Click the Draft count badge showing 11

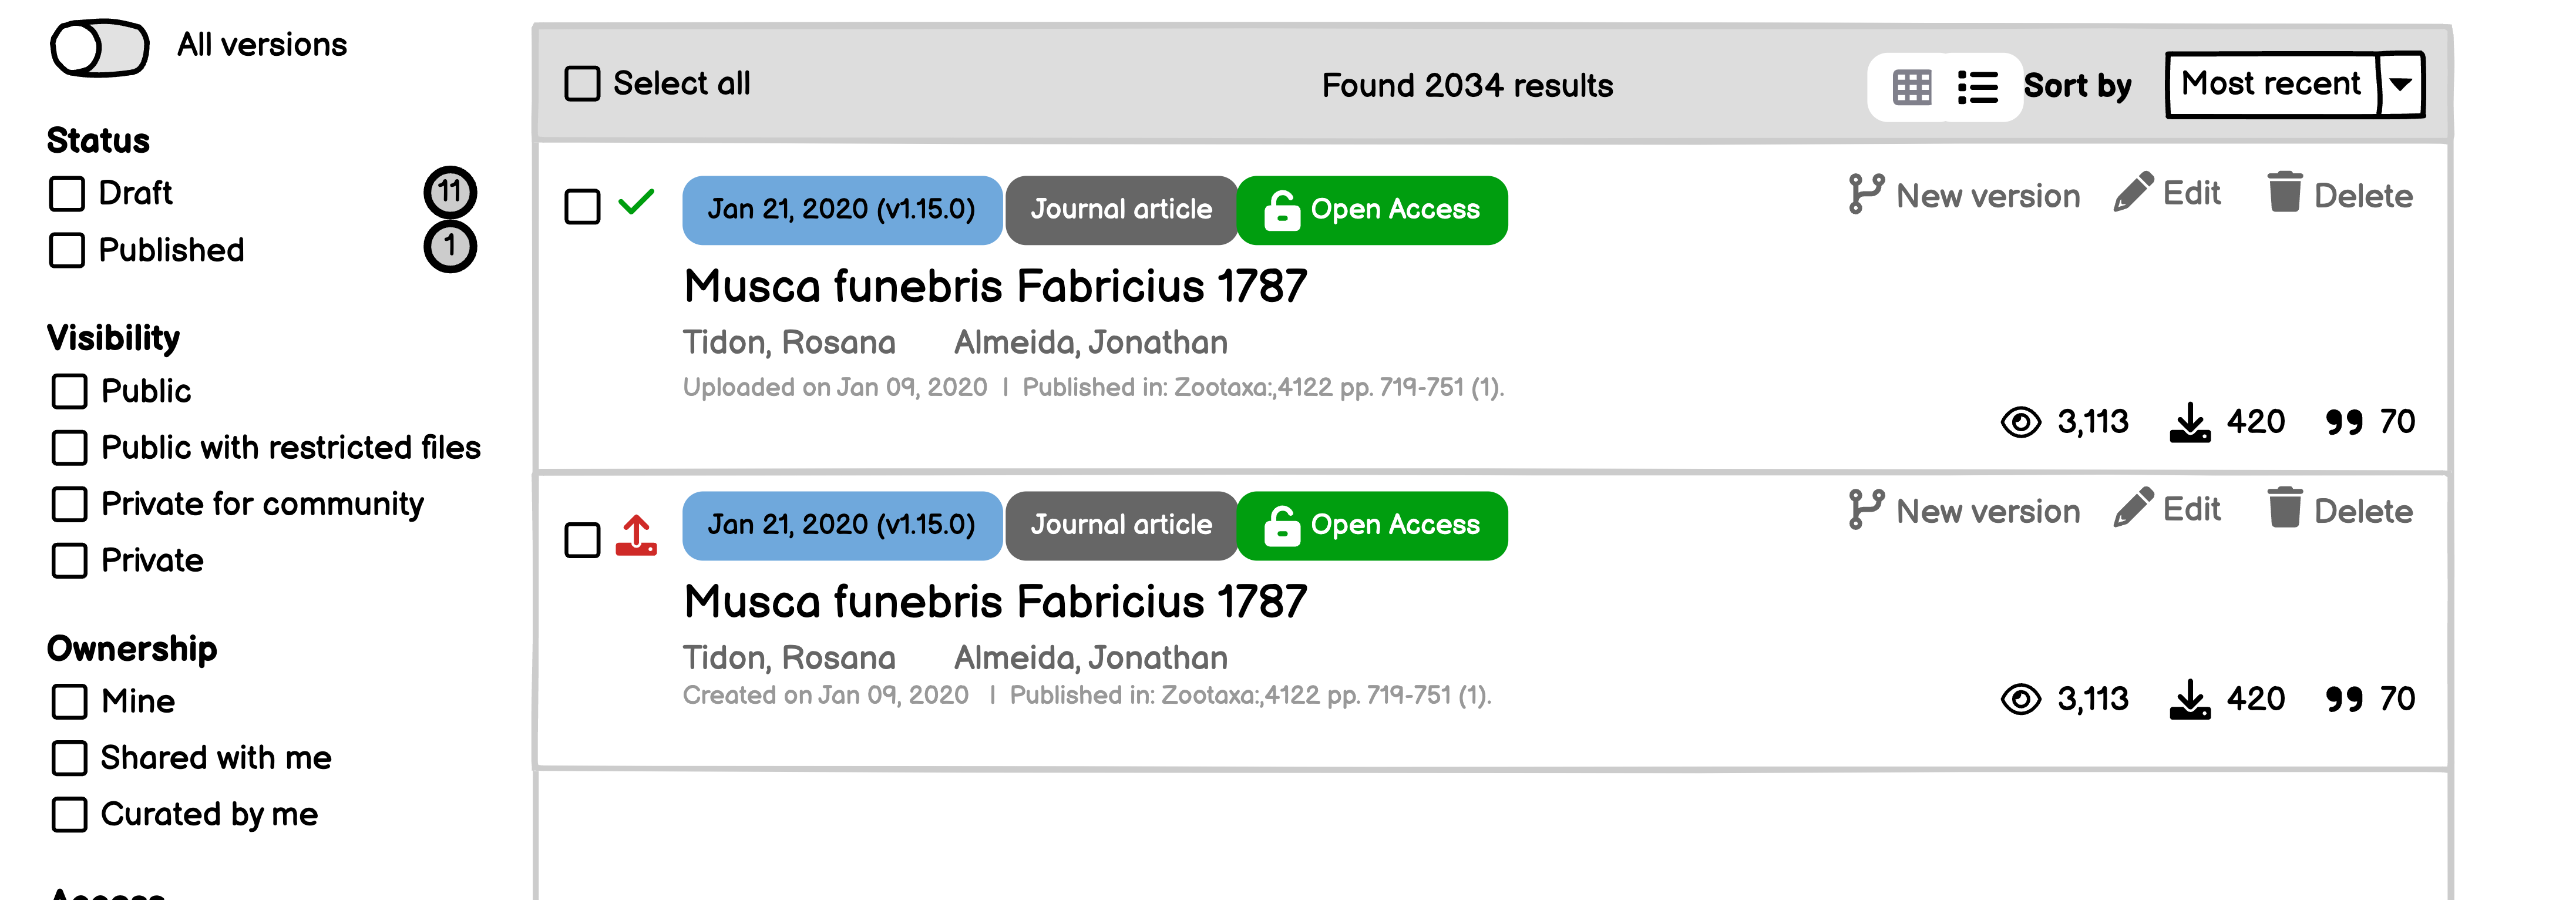point(450,191)
